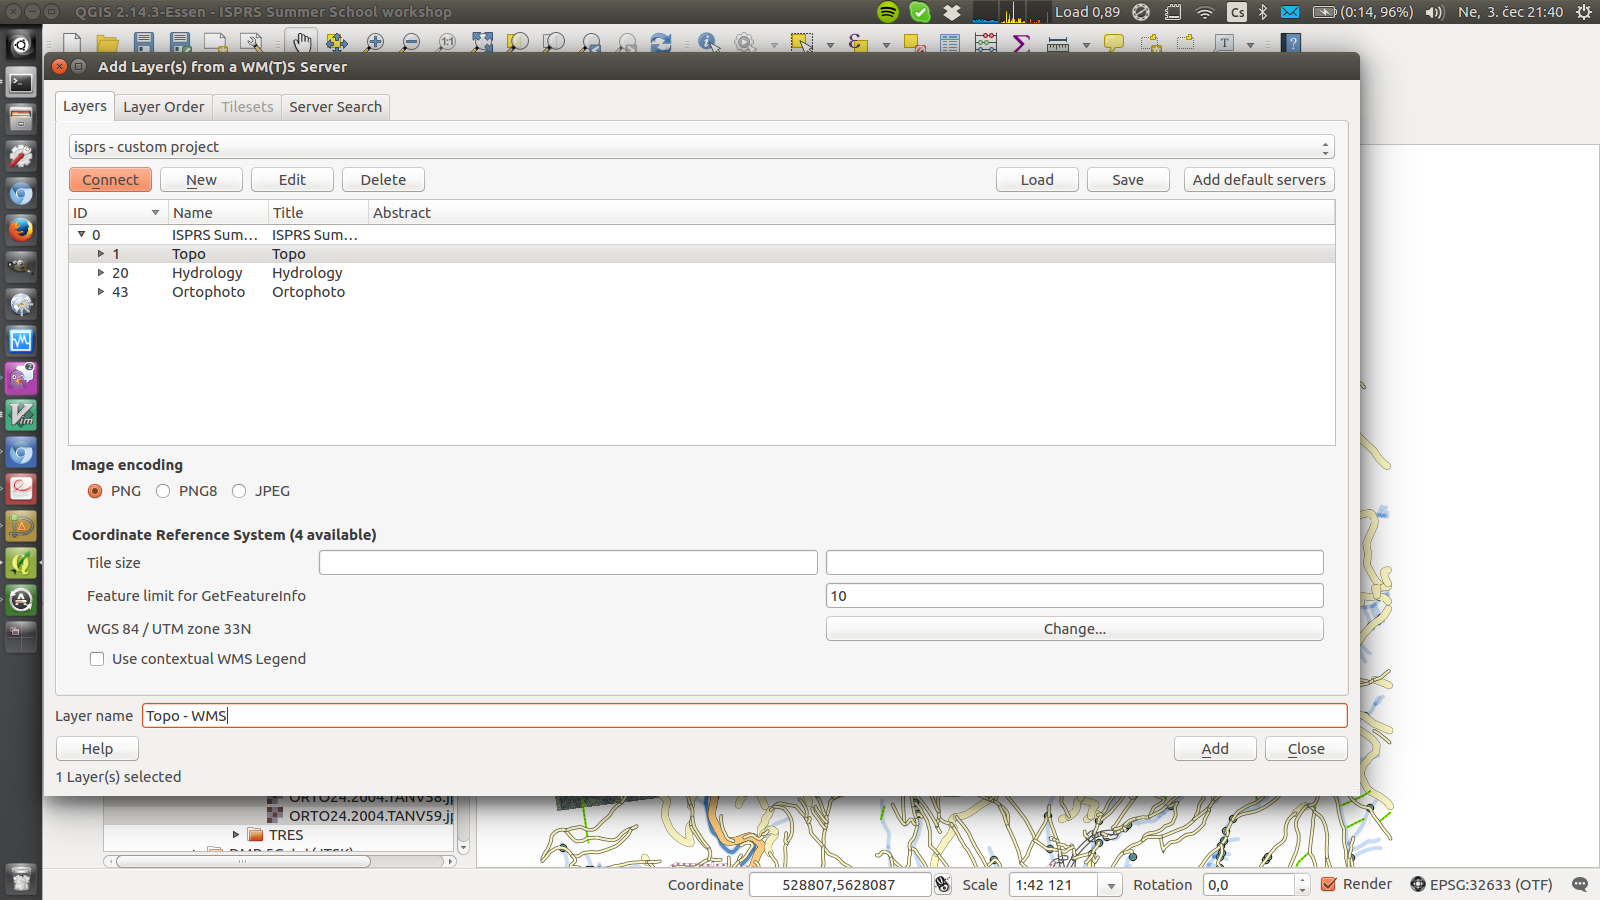Click the Select by Expression icon
Screen dimensions: 1600x900
[x=857, y=42]
